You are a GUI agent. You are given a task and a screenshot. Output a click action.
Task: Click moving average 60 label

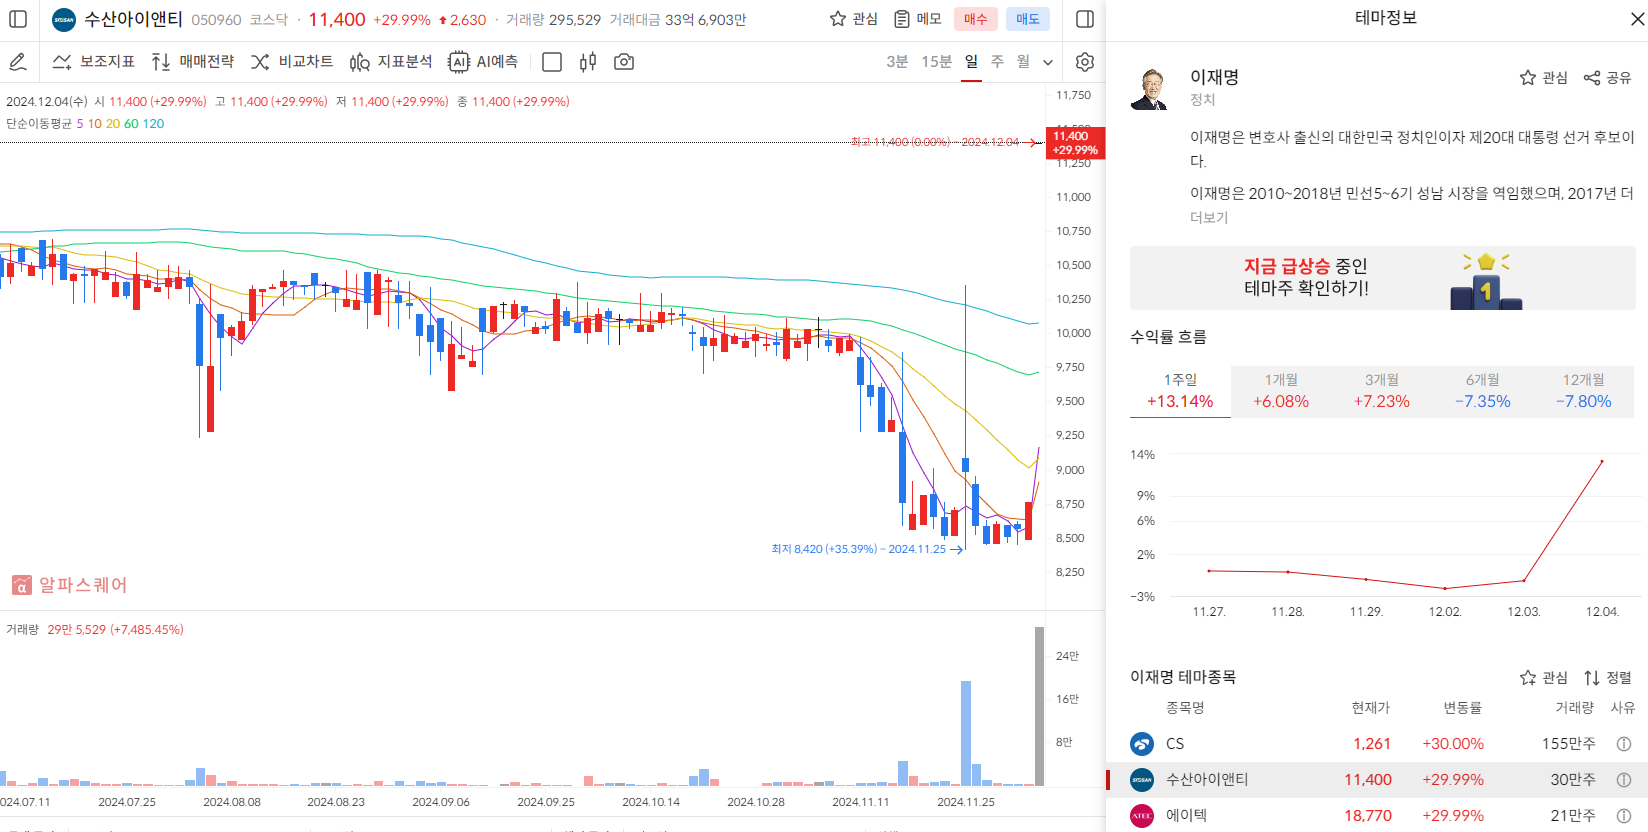click(131, 124)
